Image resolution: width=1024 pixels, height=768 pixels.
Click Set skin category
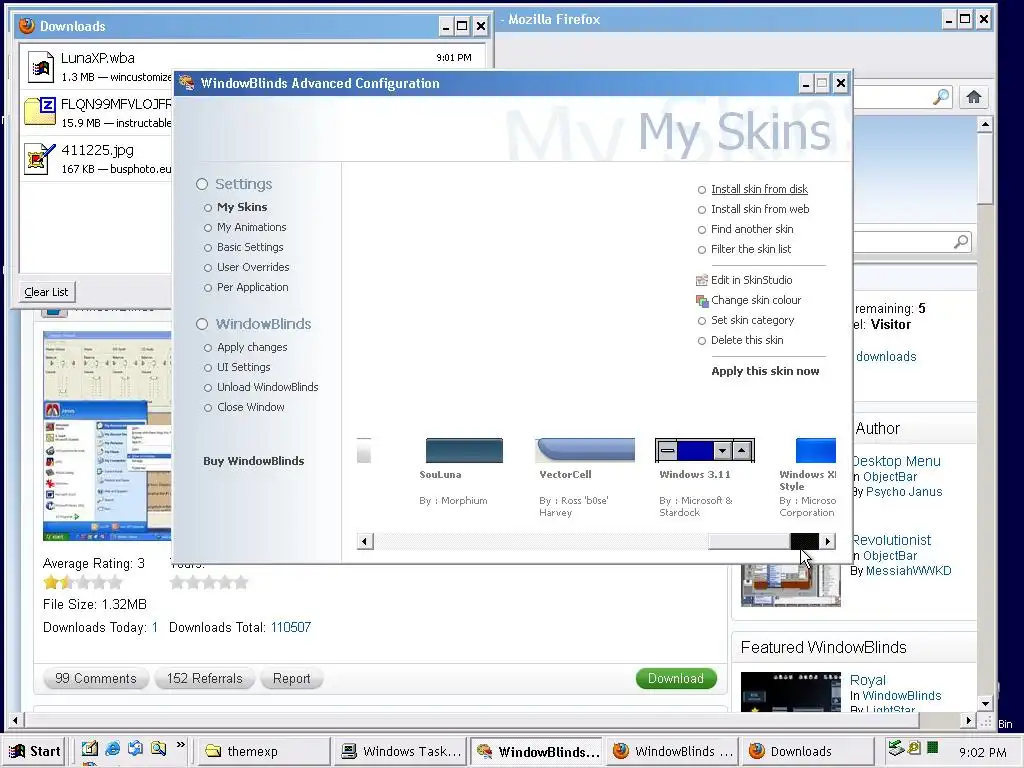click(x=752, y=321)
